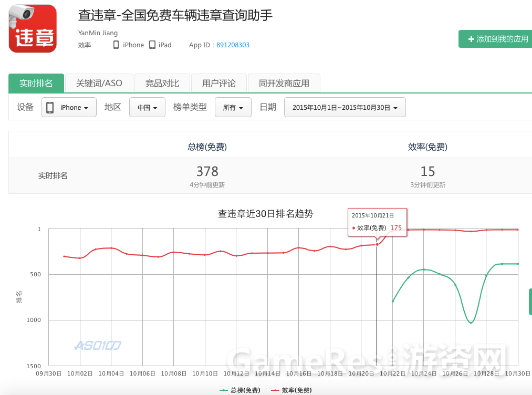Toggle the 总榜(免费) green legend item
Screen dimensions: 532x395
tap(240, 390)
